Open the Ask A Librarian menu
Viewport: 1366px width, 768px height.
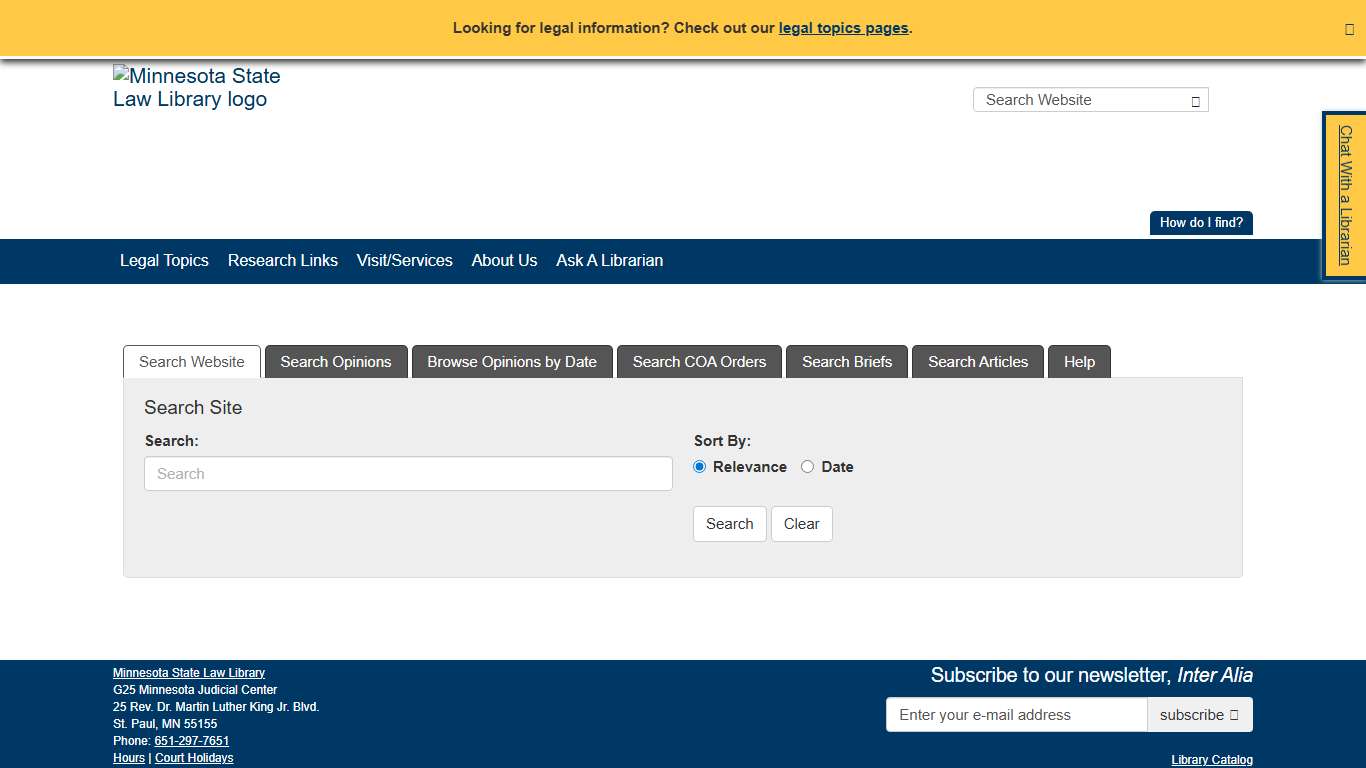coord(609,261)
